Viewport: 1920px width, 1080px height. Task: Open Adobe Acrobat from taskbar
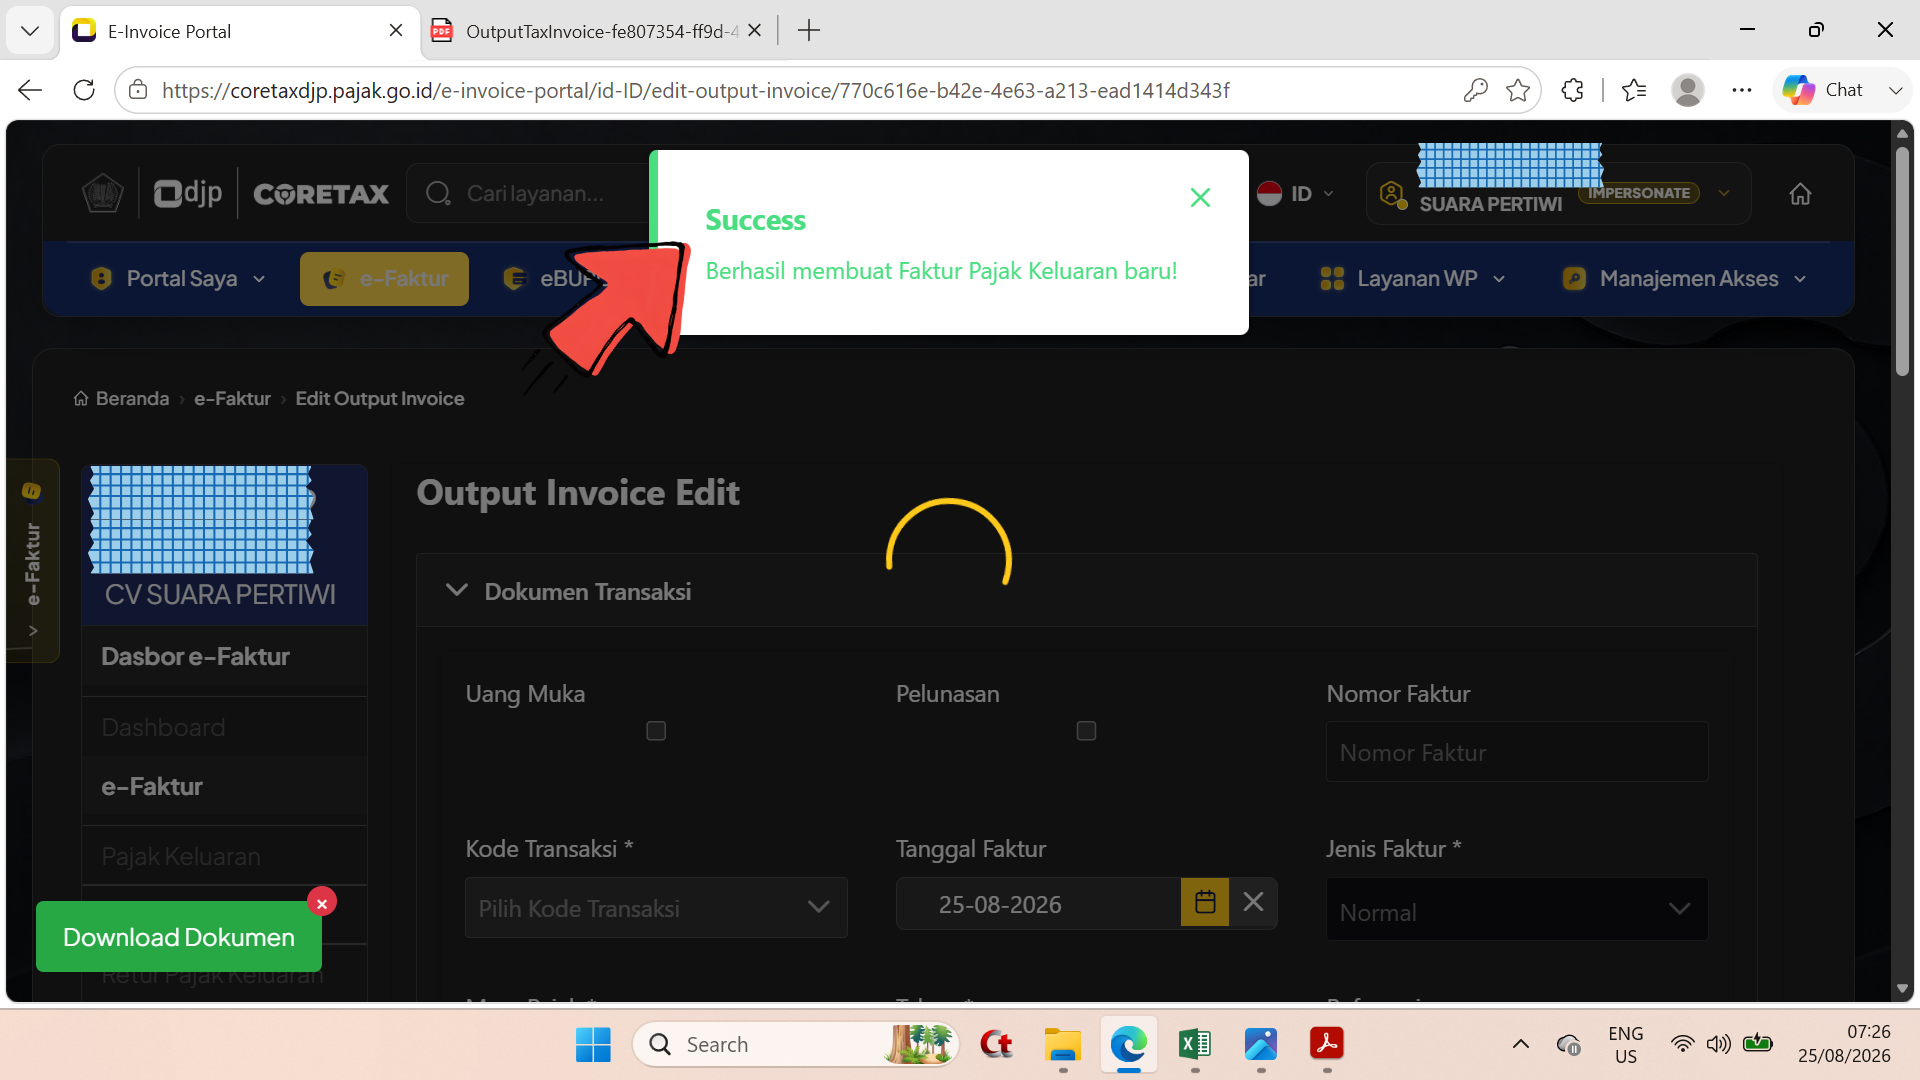(1327, 1044)
